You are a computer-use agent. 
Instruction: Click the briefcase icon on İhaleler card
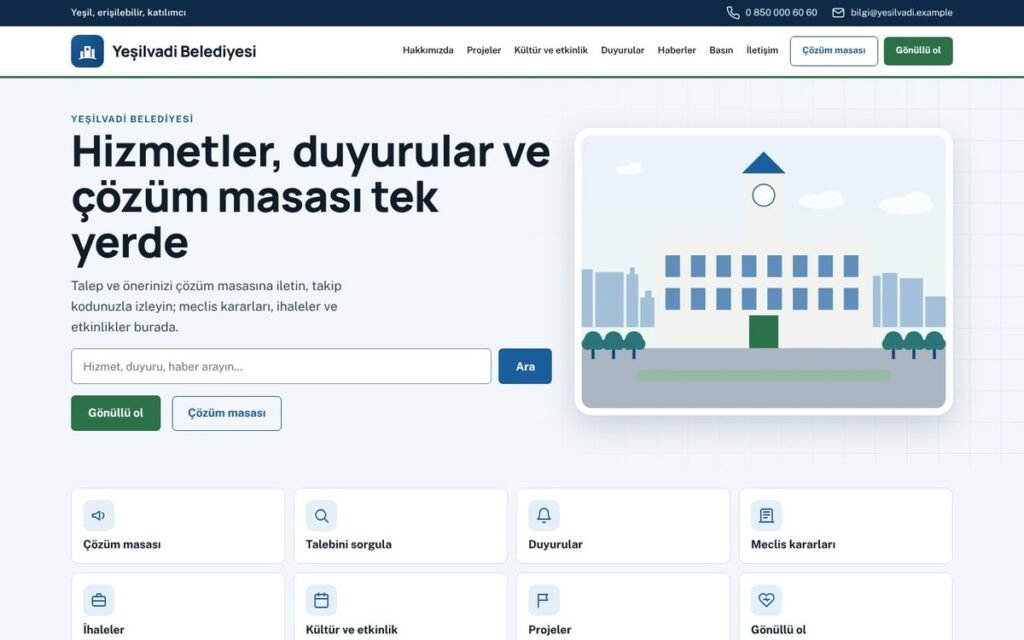(x=99, y=600)
